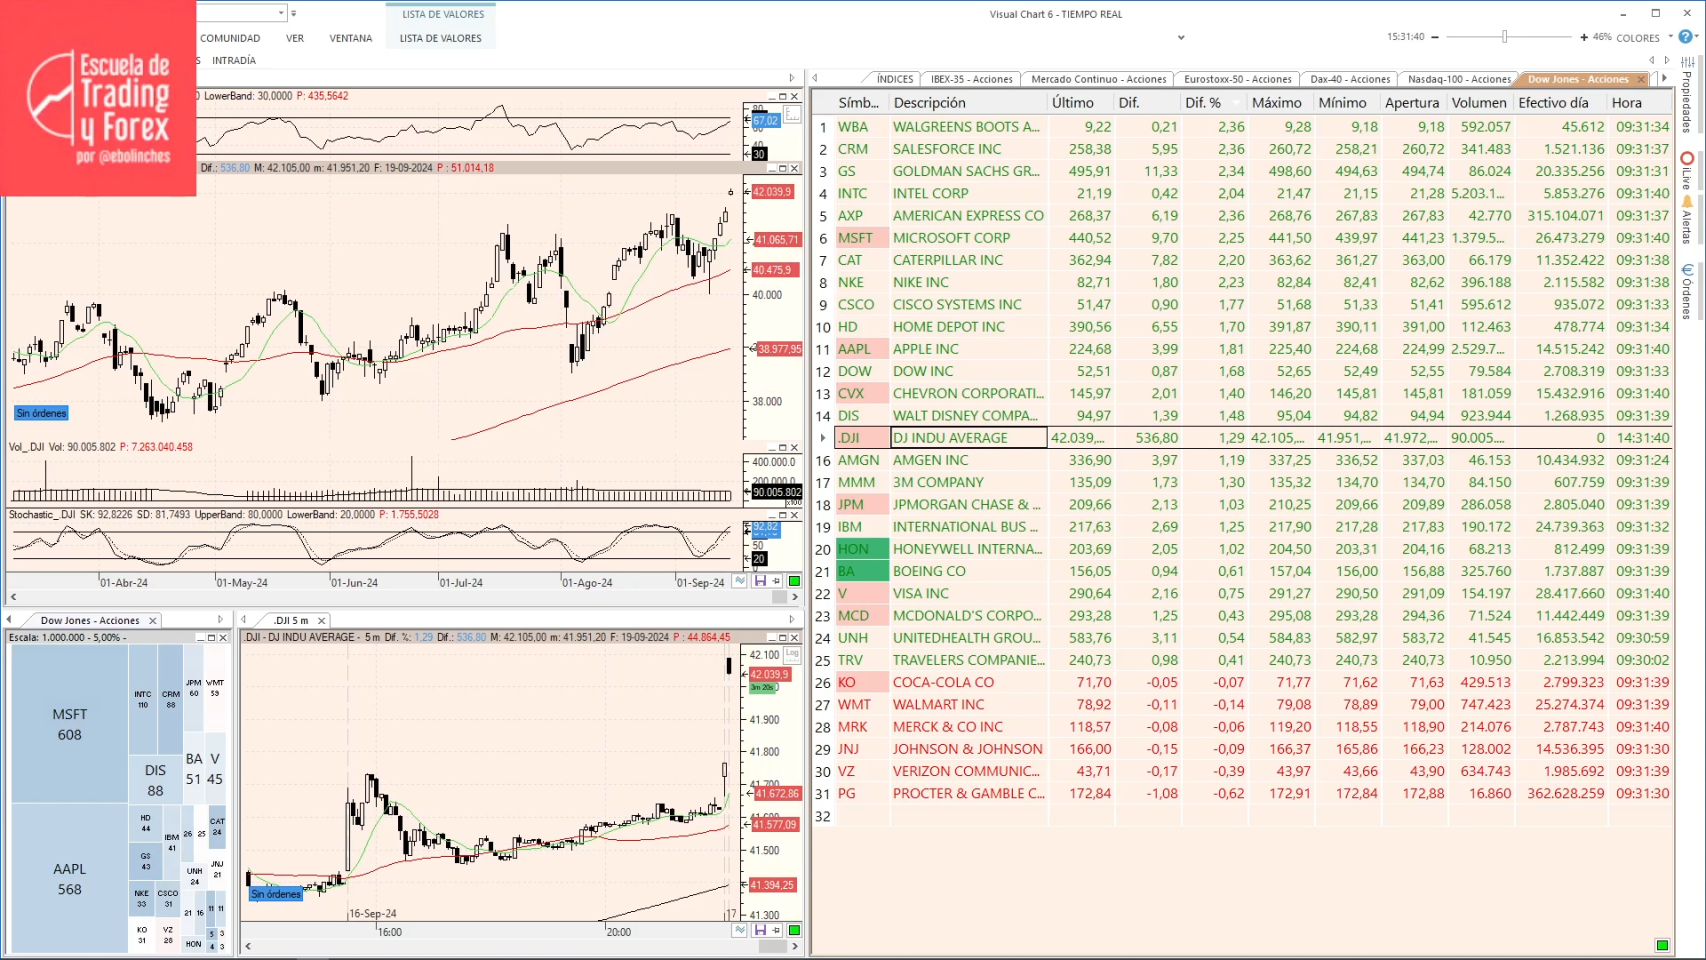Toggle the Sin órdenes label on the 5-minute chart

coord(276,894)
